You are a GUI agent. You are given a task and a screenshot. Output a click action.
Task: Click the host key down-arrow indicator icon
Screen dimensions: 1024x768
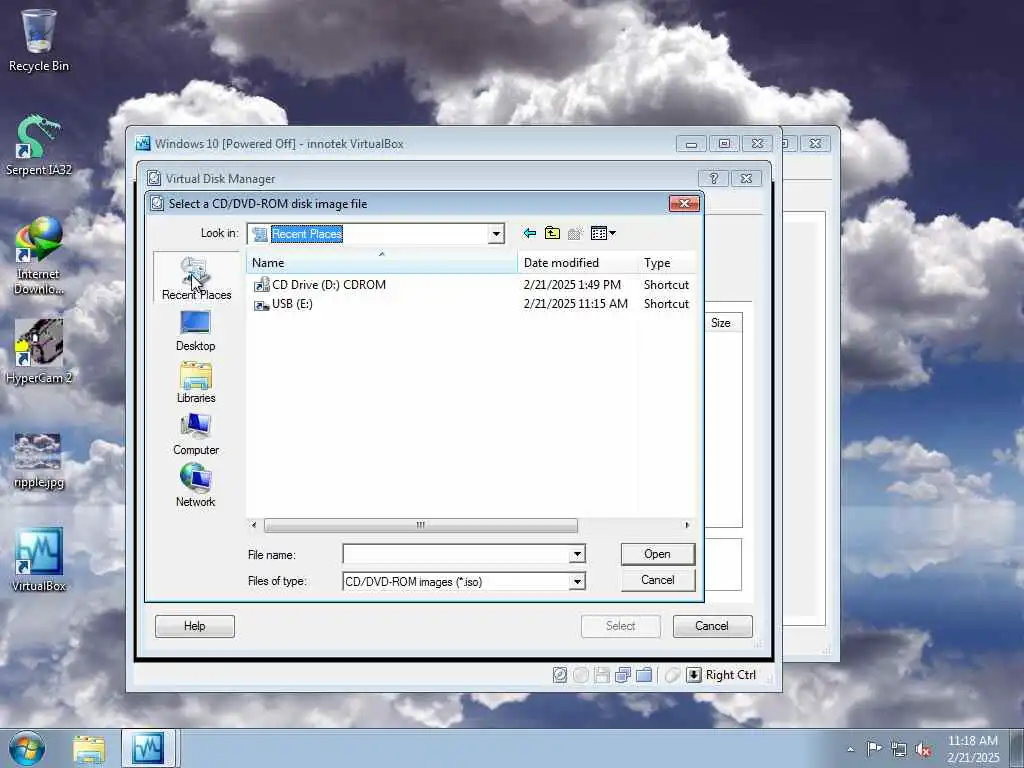[694, 675]
